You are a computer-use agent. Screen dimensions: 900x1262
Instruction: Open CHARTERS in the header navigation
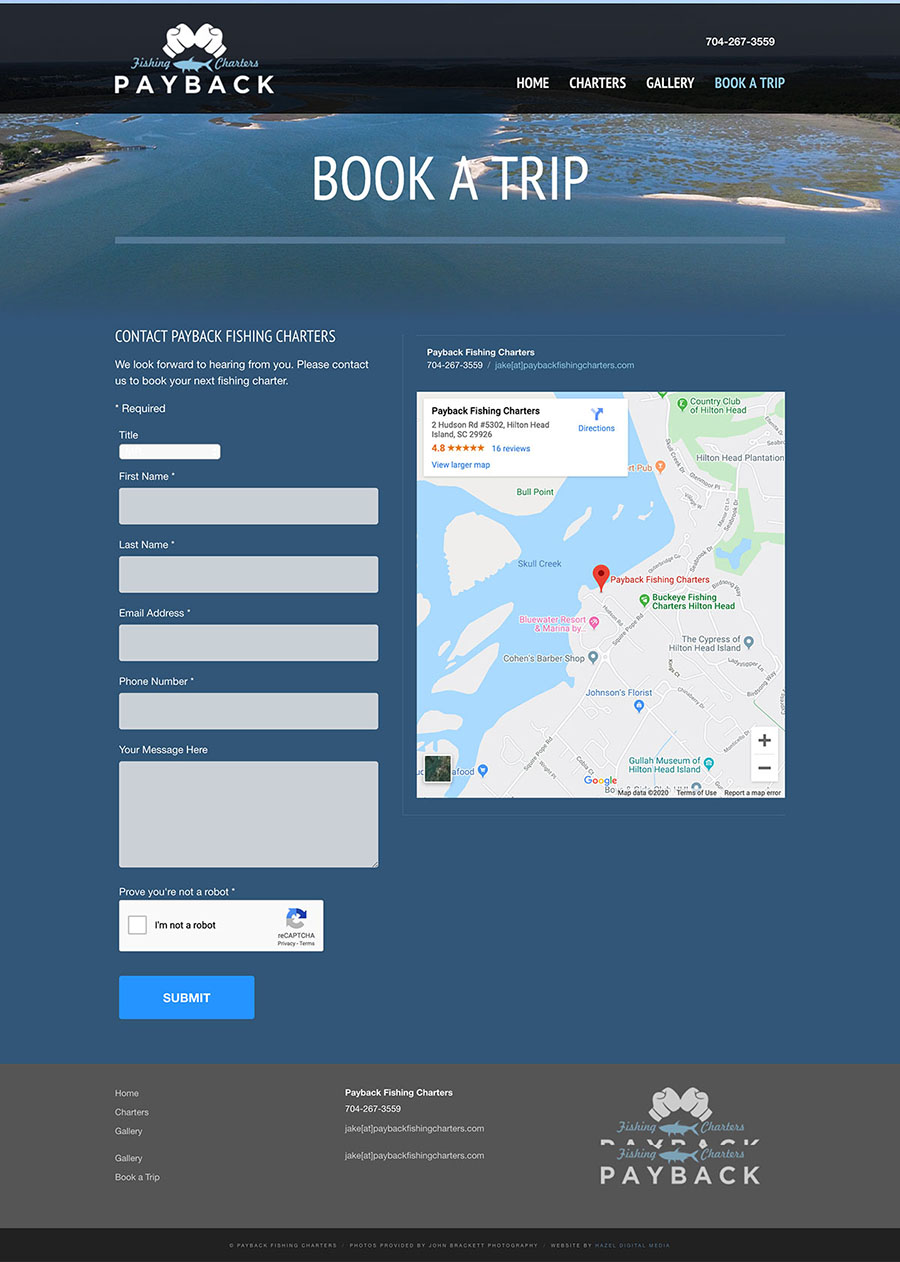pos(597,83)
